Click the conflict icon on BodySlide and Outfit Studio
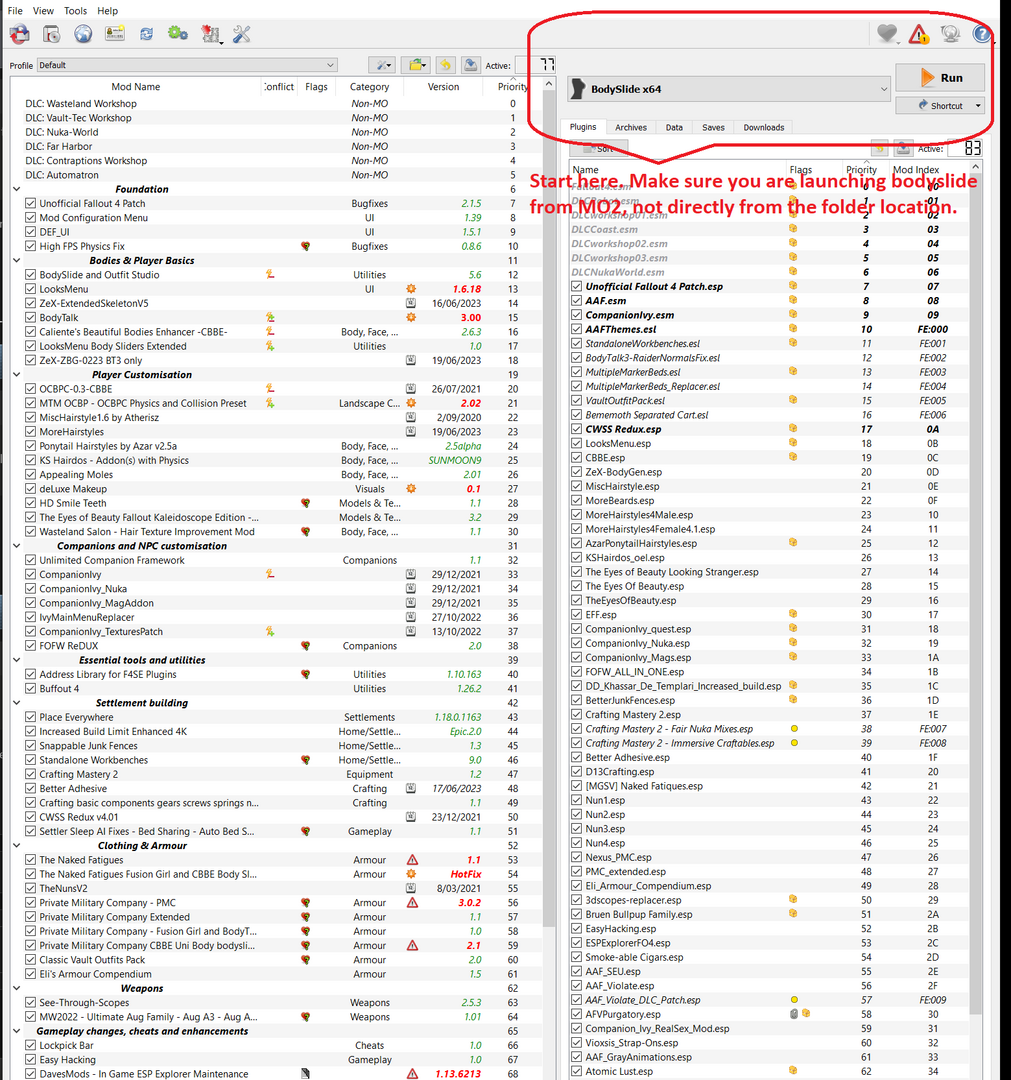This screenshot has height=1080, width=1011. click(x=270, y=274)
